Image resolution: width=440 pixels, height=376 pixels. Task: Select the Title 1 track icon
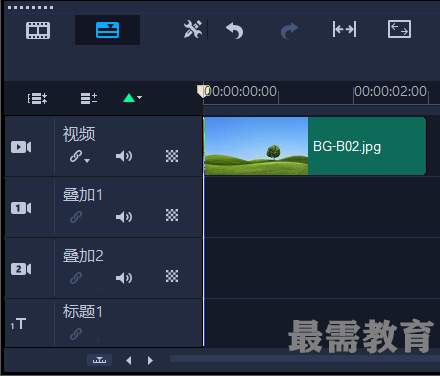[x=18, y=324]
